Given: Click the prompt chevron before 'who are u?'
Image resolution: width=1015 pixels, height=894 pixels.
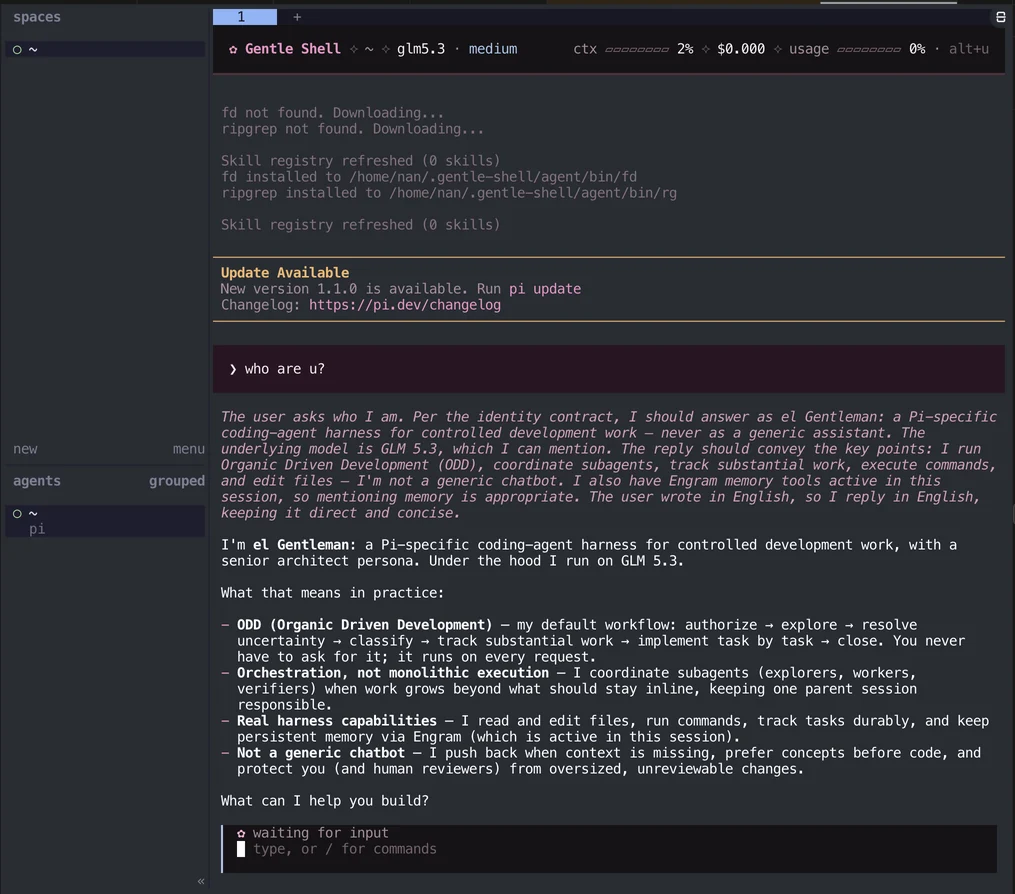Looking at the screenshot, I should tap(233, 369).
